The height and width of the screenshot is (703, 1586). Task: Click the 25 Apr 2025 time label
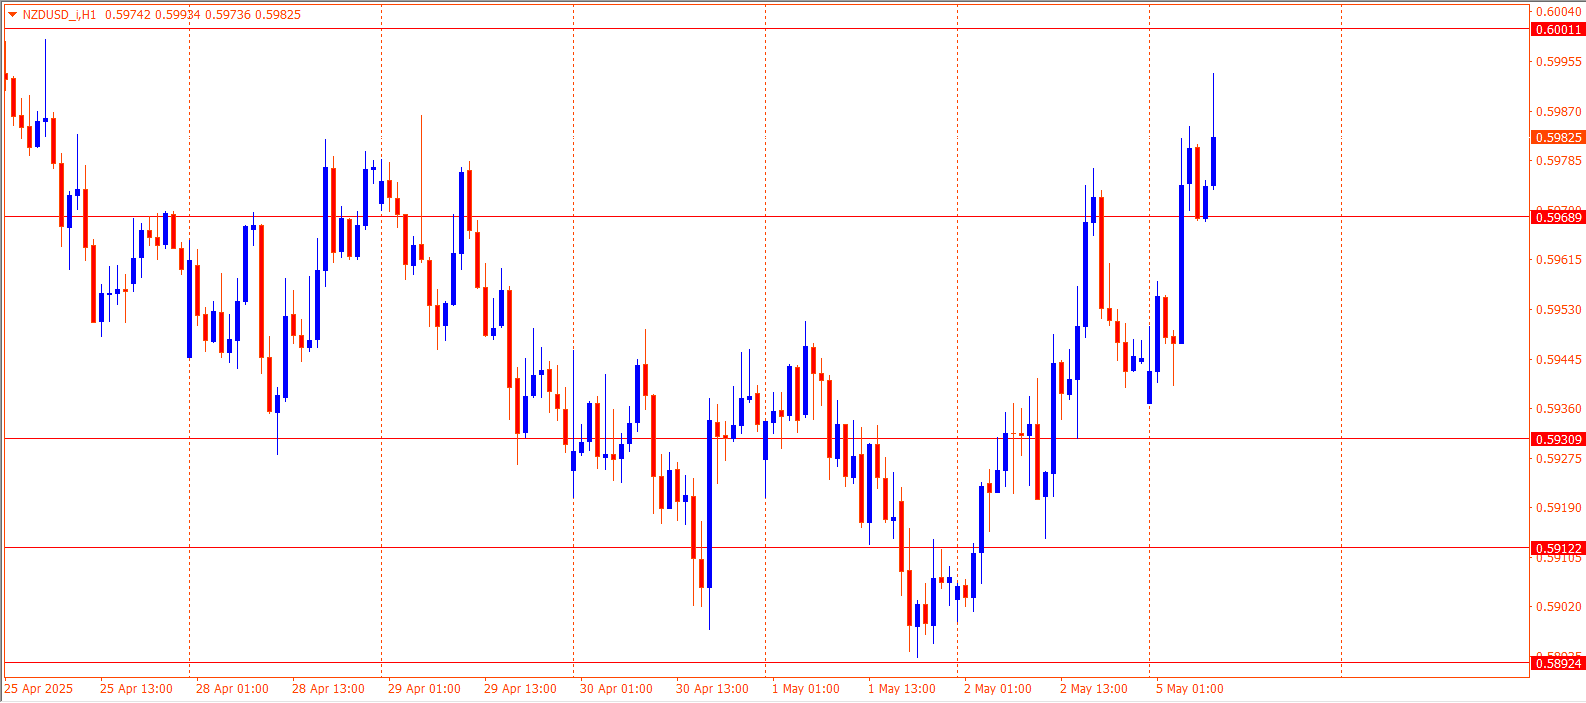coord(39,689)
